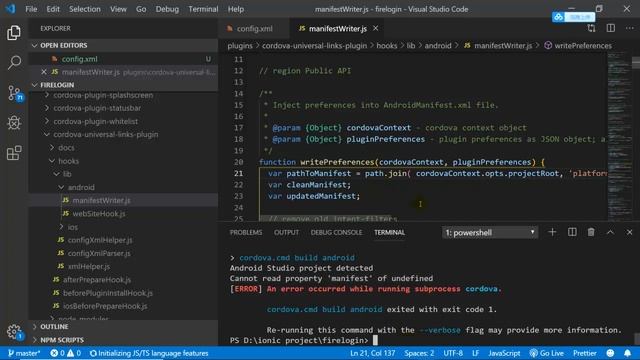Open the File menu
The image size is (640, 360).
tap(31, 9)
